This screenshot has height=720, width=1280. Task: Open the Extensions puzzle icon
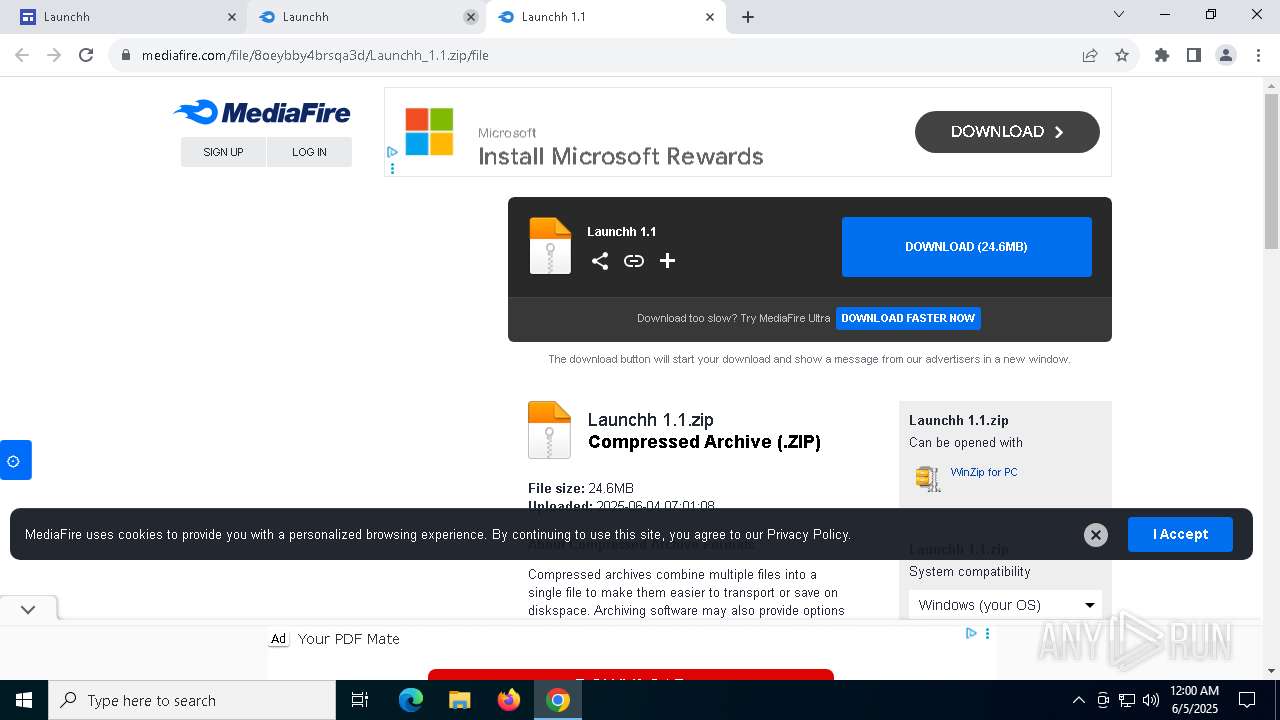(1162, 56)
